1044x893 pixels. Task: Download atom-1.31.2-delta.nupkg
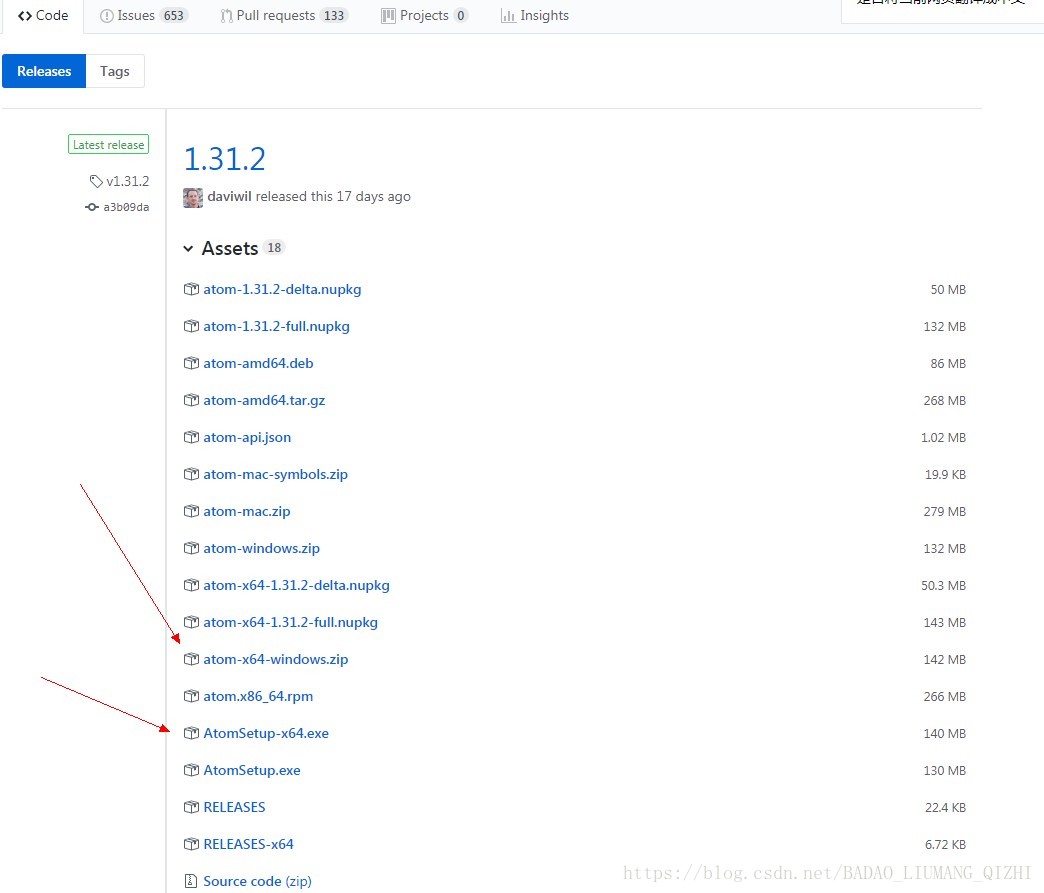pyautogui.click(x=282, y=290)
